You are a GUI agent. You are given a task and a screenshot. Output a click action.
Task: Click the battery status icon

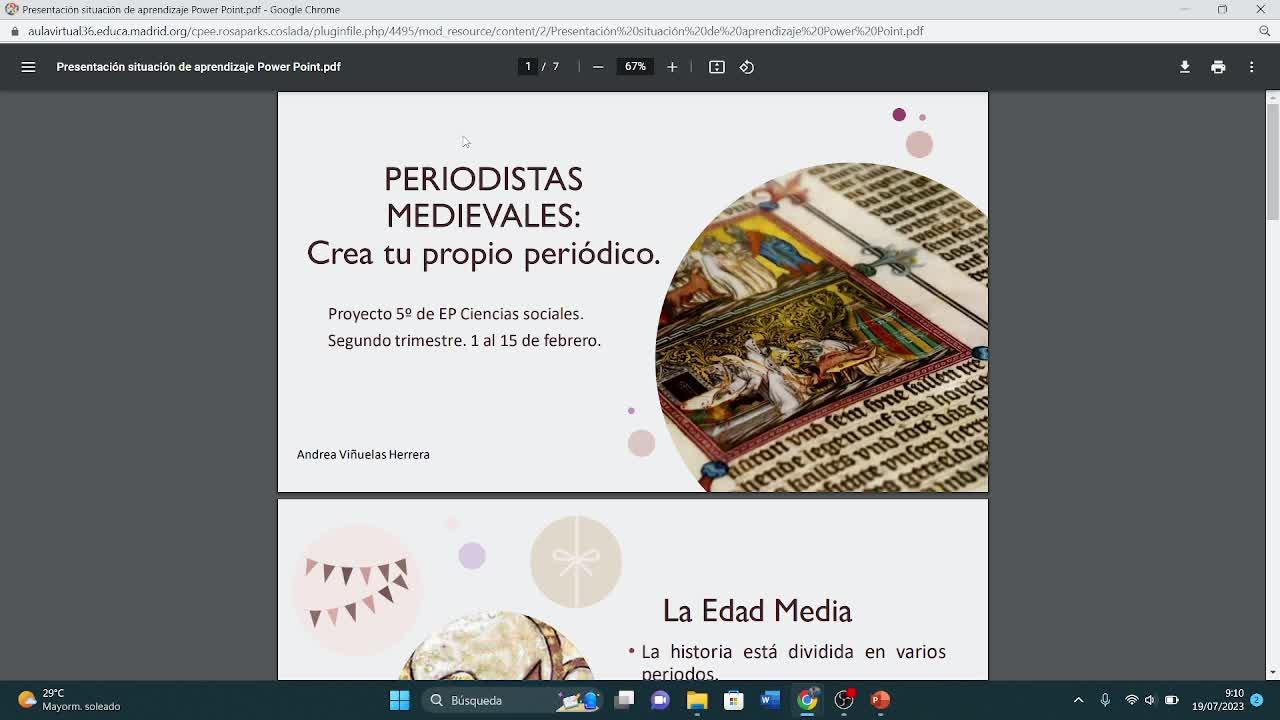[x=1171, y=700]
